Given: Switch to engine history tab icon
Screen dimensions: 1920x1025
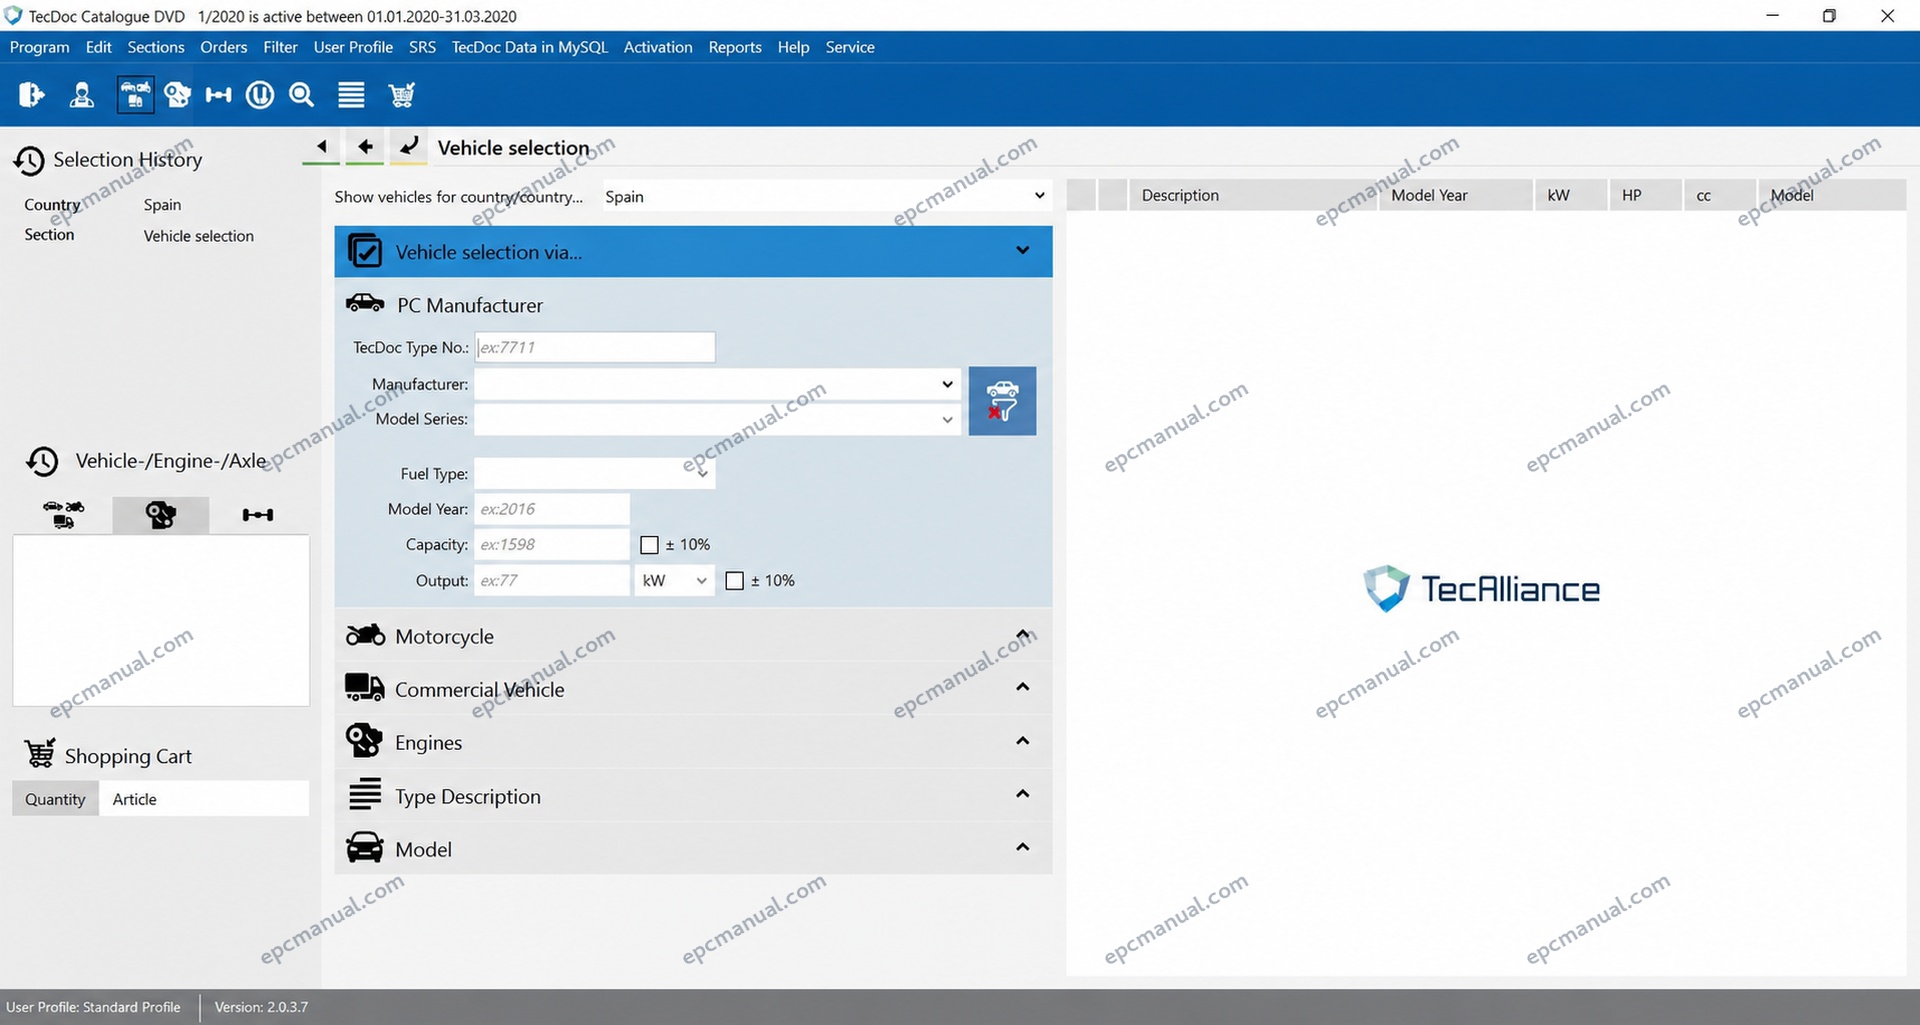Looking at the screenshot, I should [161, 515].
